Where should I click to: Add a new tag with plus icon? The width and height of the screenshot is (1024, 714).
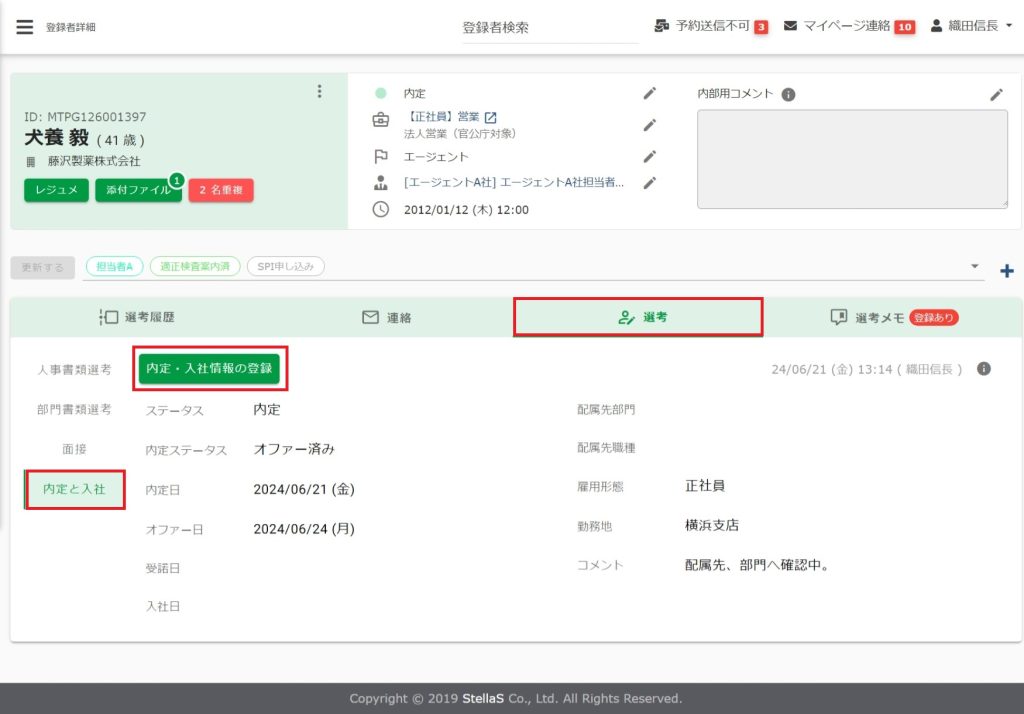[x=1006, y=271]
